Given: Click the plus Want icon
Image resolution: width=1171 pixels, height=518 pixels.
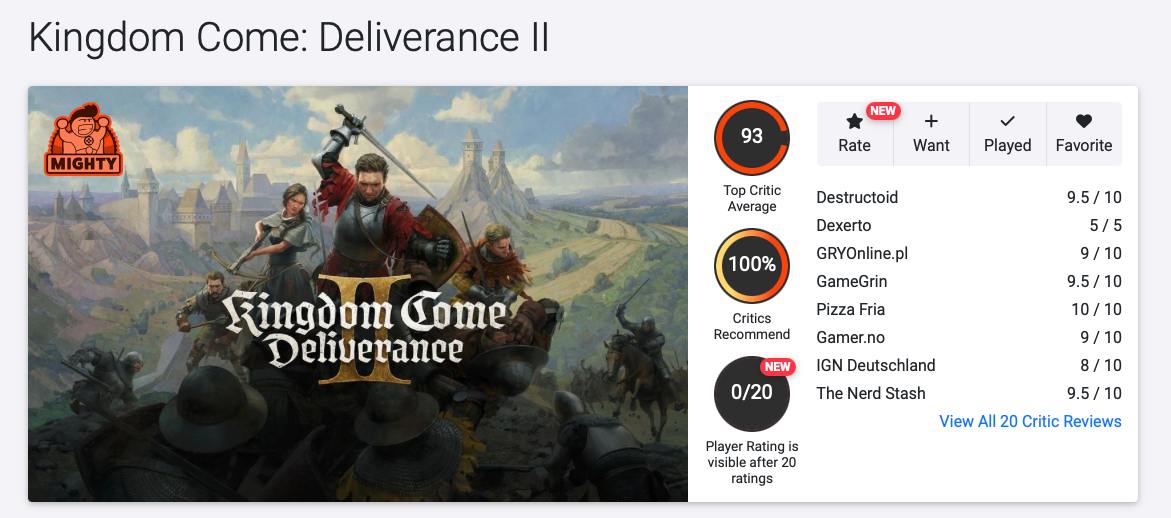Looking at the screenshot, I should pos(931,121).
